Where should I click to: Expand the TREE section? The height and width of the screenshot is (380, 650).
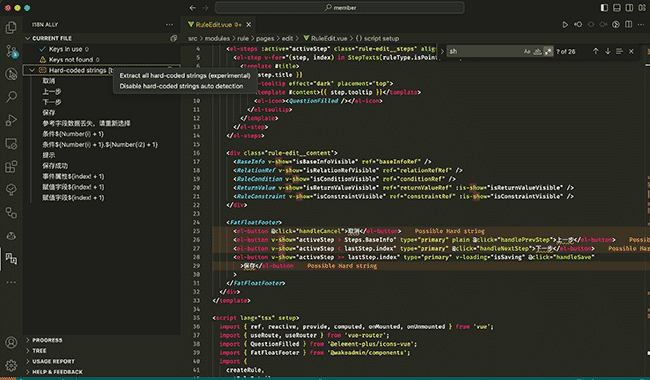coord(28,351)
